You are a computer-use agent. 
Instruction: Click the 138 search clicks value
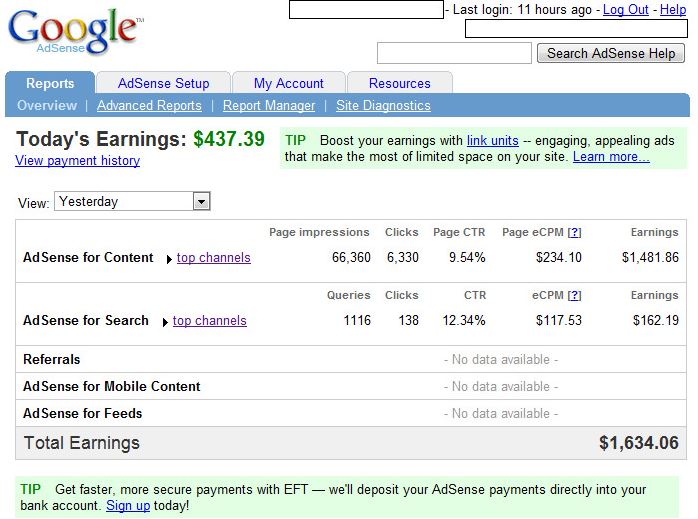tap(409, 320)
